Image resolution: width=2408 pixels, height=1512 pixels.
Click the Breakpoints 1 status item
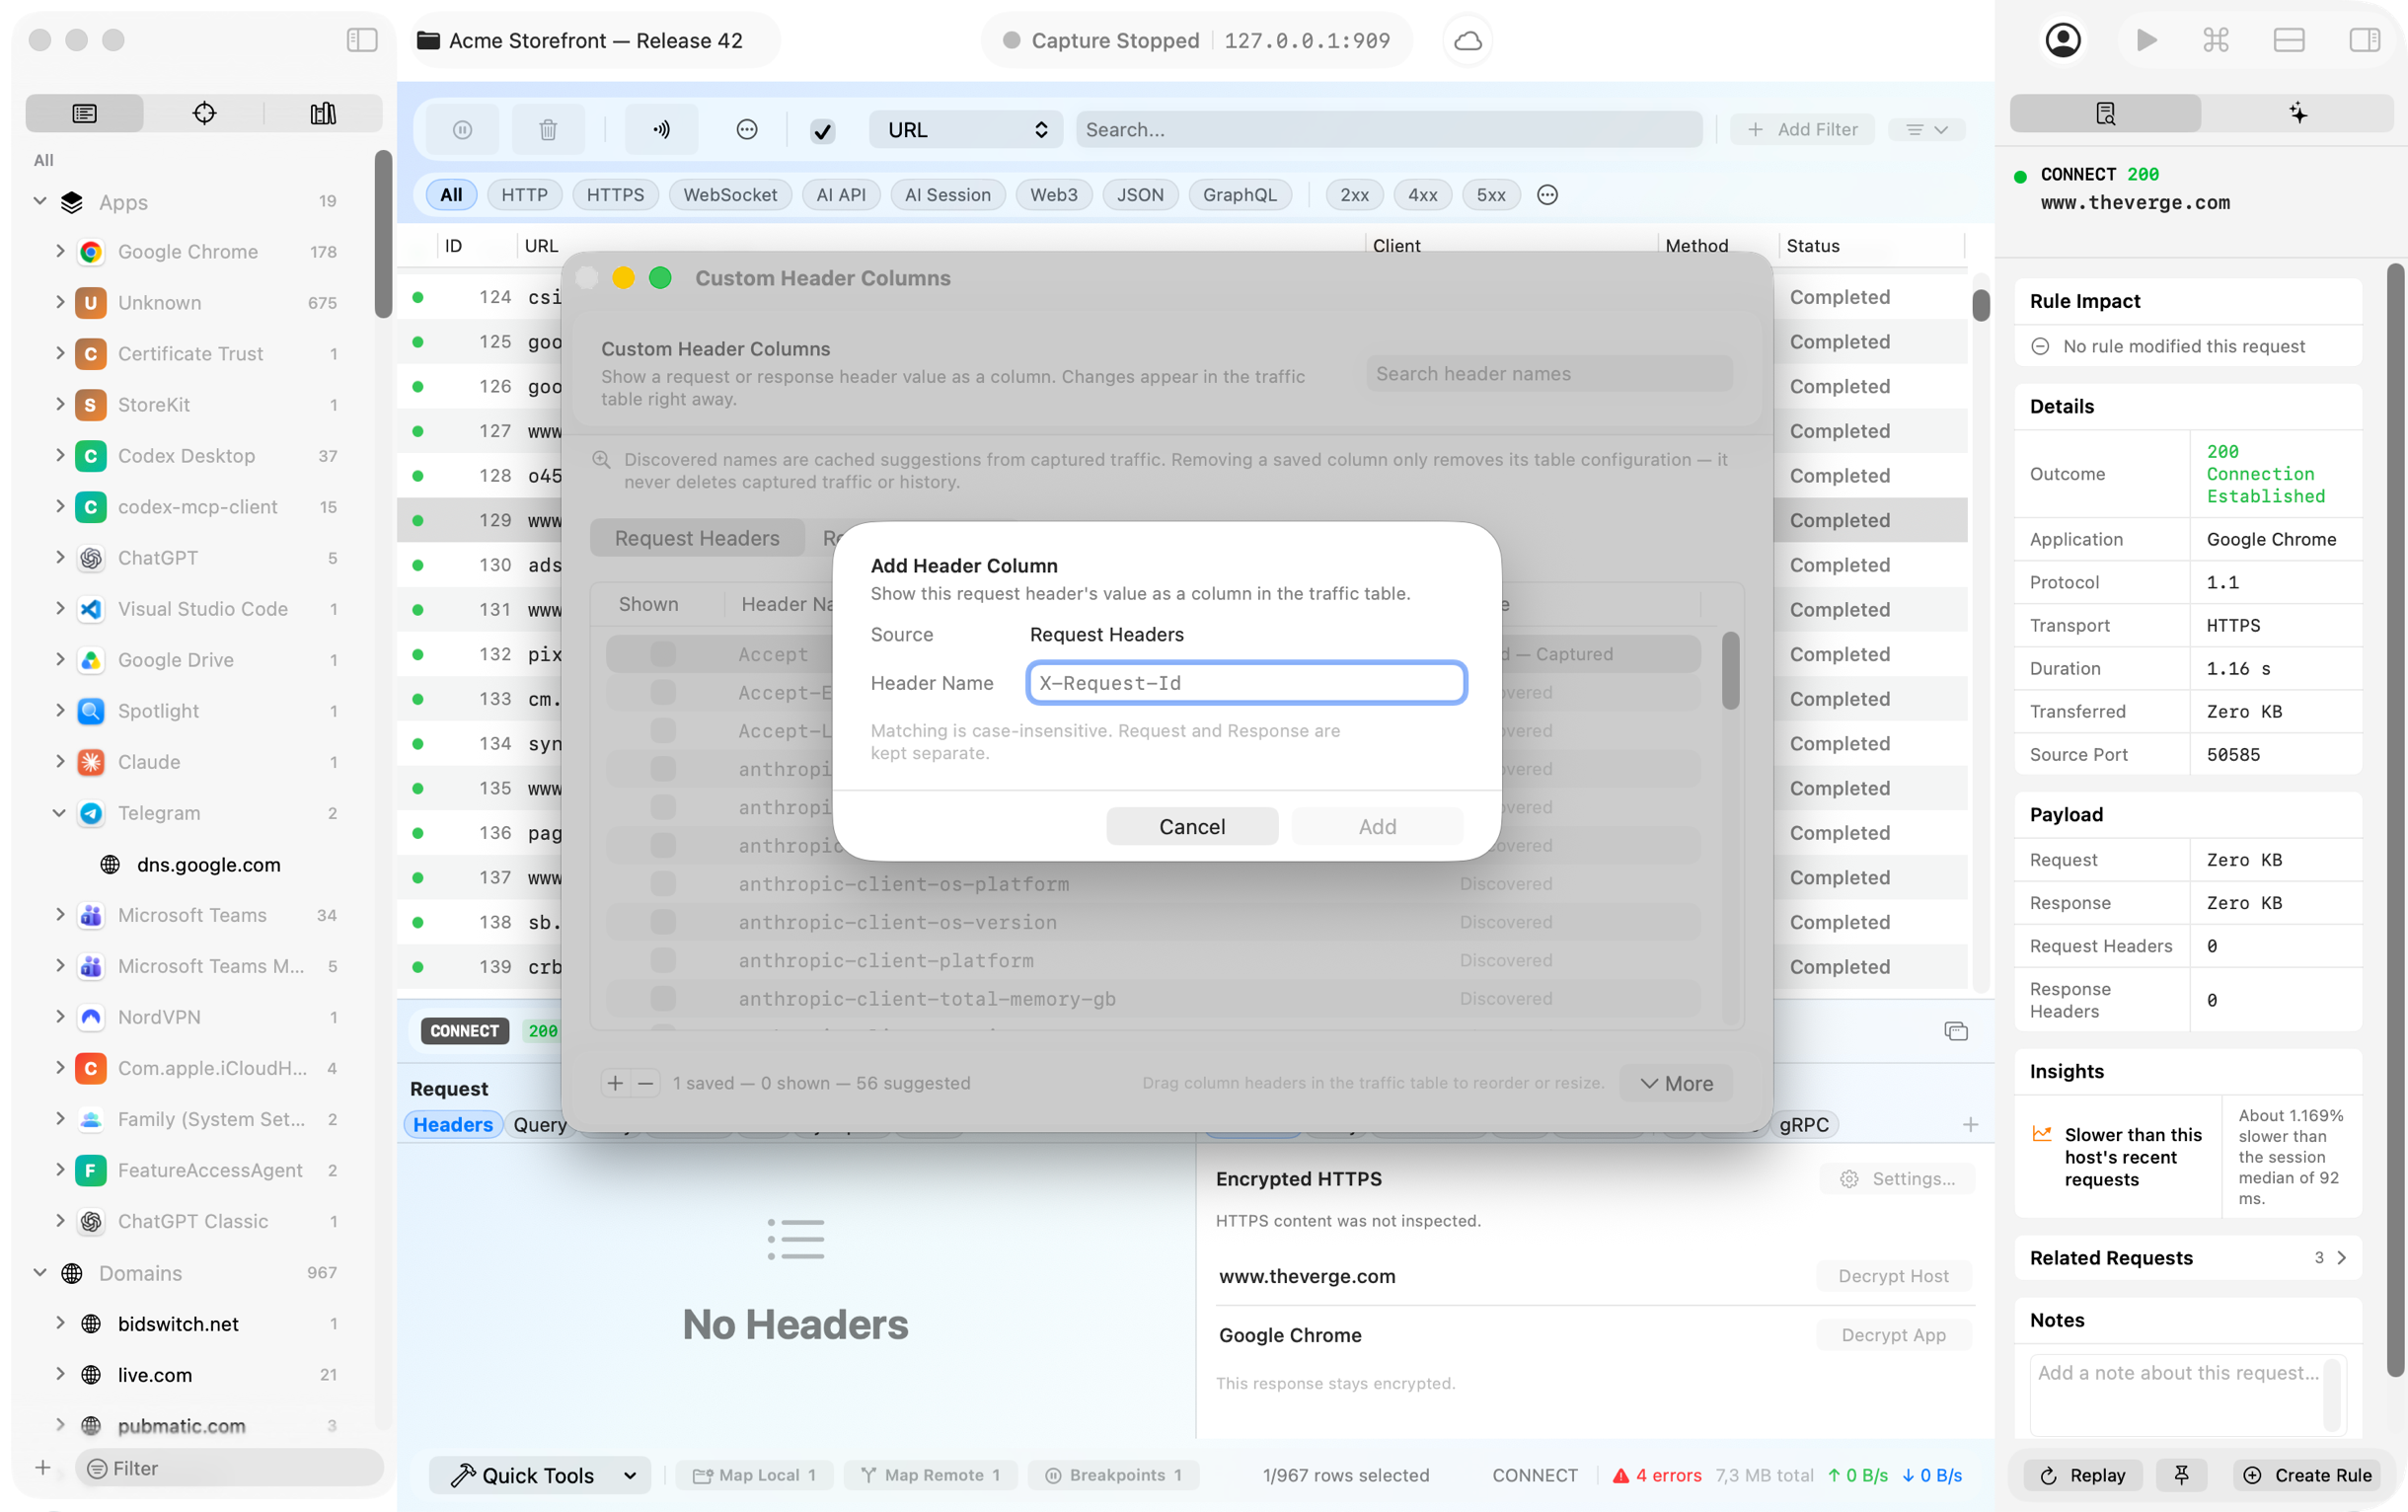pyautogui.click(x=1114, y=1475)
